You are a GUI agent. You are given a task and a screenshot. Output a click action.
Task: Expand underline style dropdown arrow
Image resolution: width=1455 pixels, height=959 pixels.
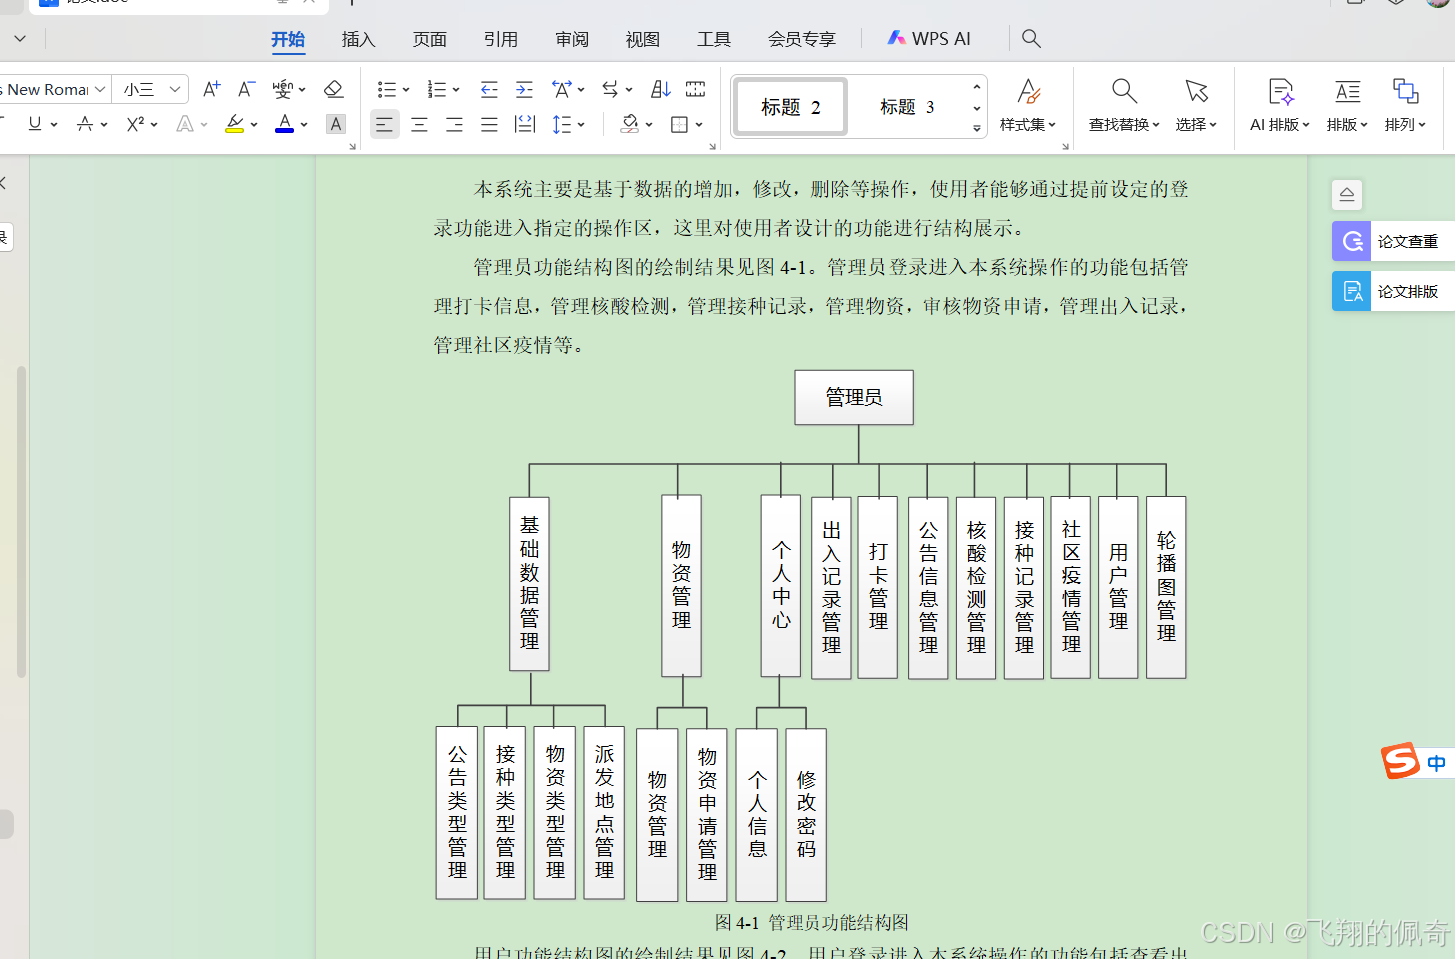click(54, 125)
